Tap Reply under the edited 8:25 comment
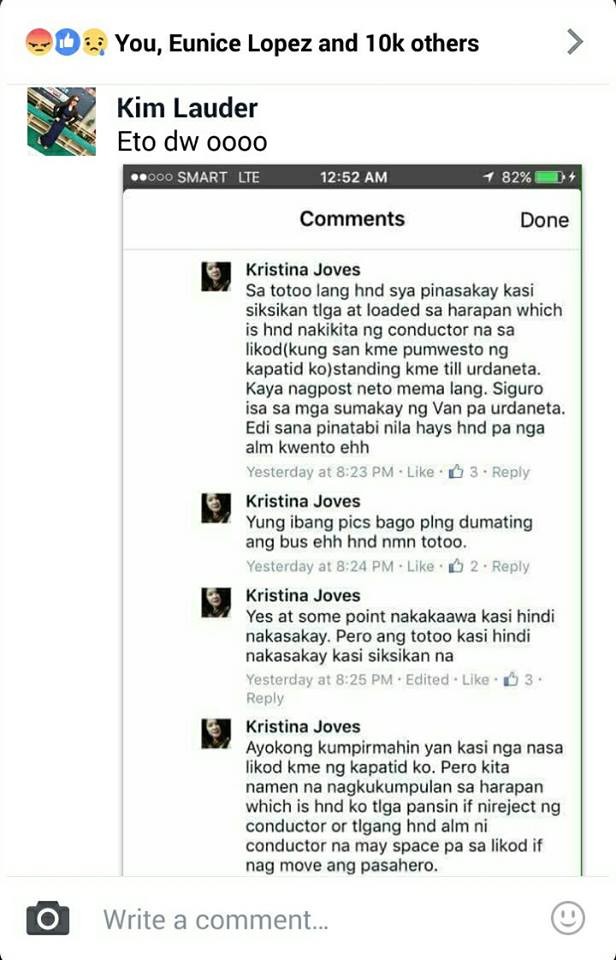This screenshot has width=616, height=960. (265, 699)
